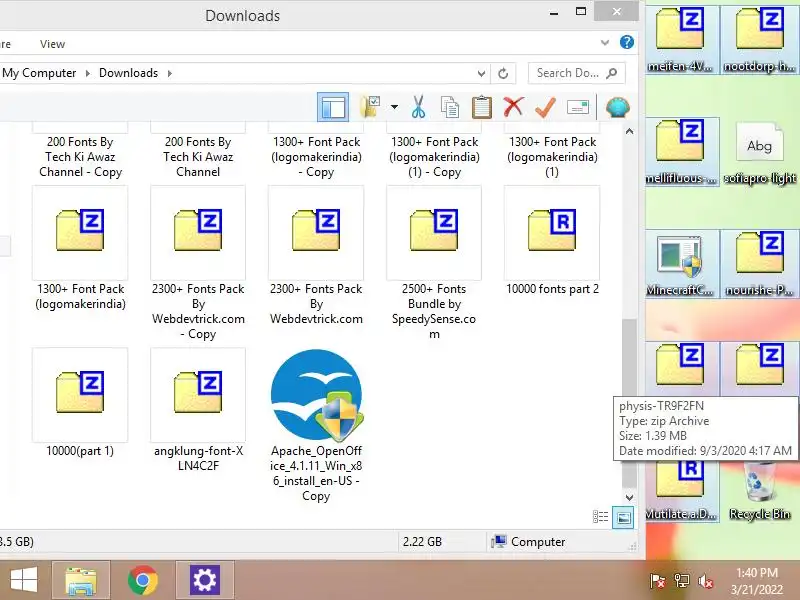
Task: Click the orange checkmark Properties icon
Action: [545, 107]
